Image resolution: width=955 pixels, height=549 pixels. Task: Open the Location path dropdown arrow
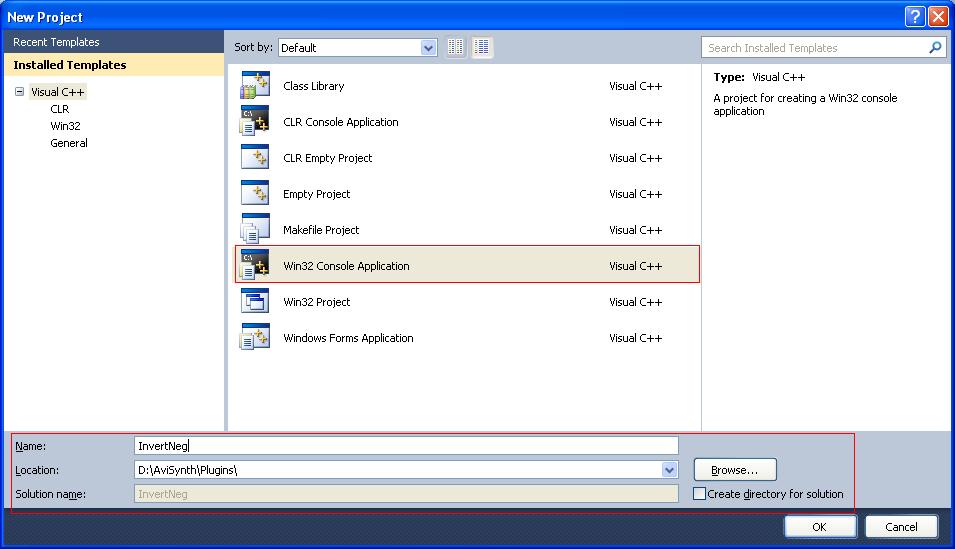pos(669,470)
